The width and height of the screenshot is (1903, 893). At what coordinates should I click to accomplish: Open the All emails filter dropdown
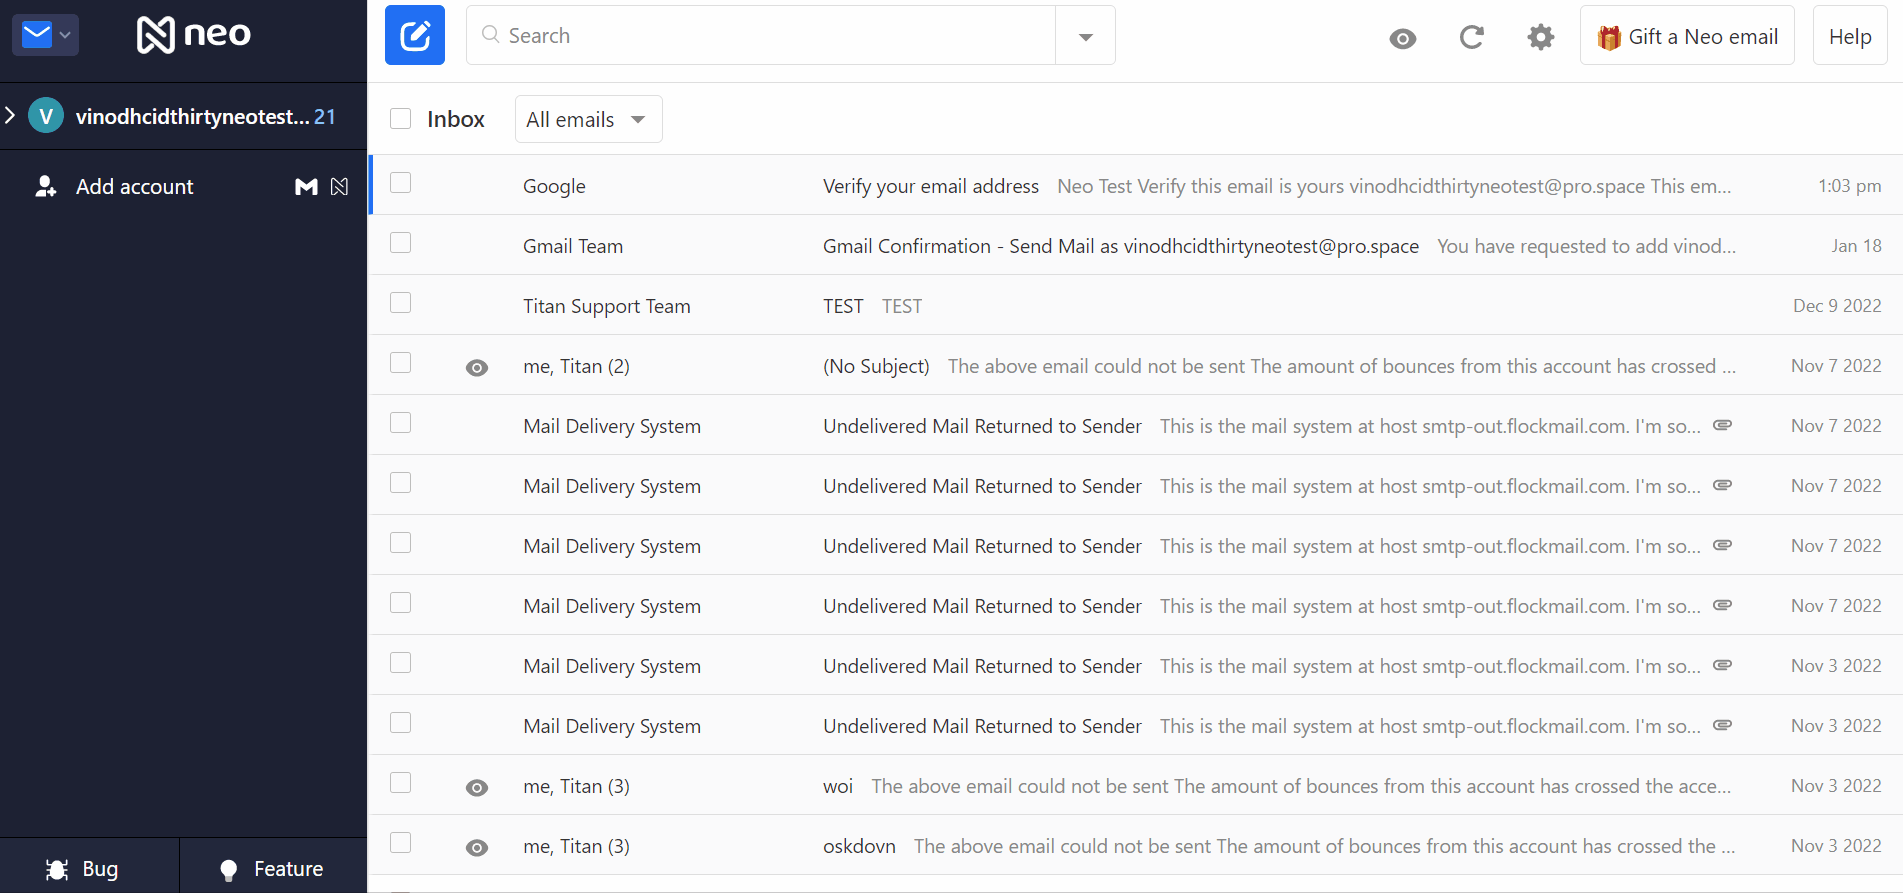click(588, 120)
